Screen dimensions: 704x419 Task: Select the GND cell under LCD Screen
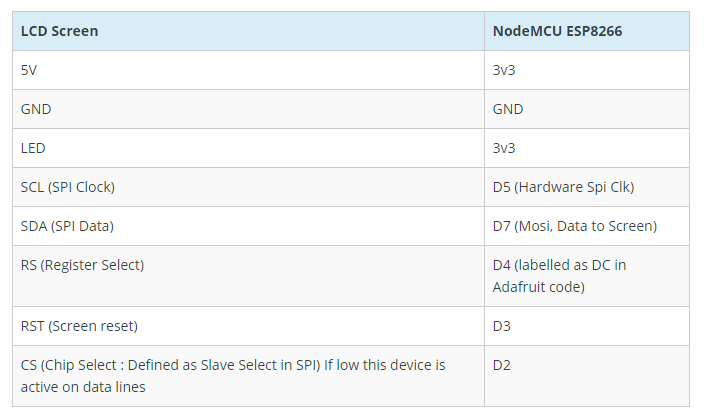[x=248, y=109]
